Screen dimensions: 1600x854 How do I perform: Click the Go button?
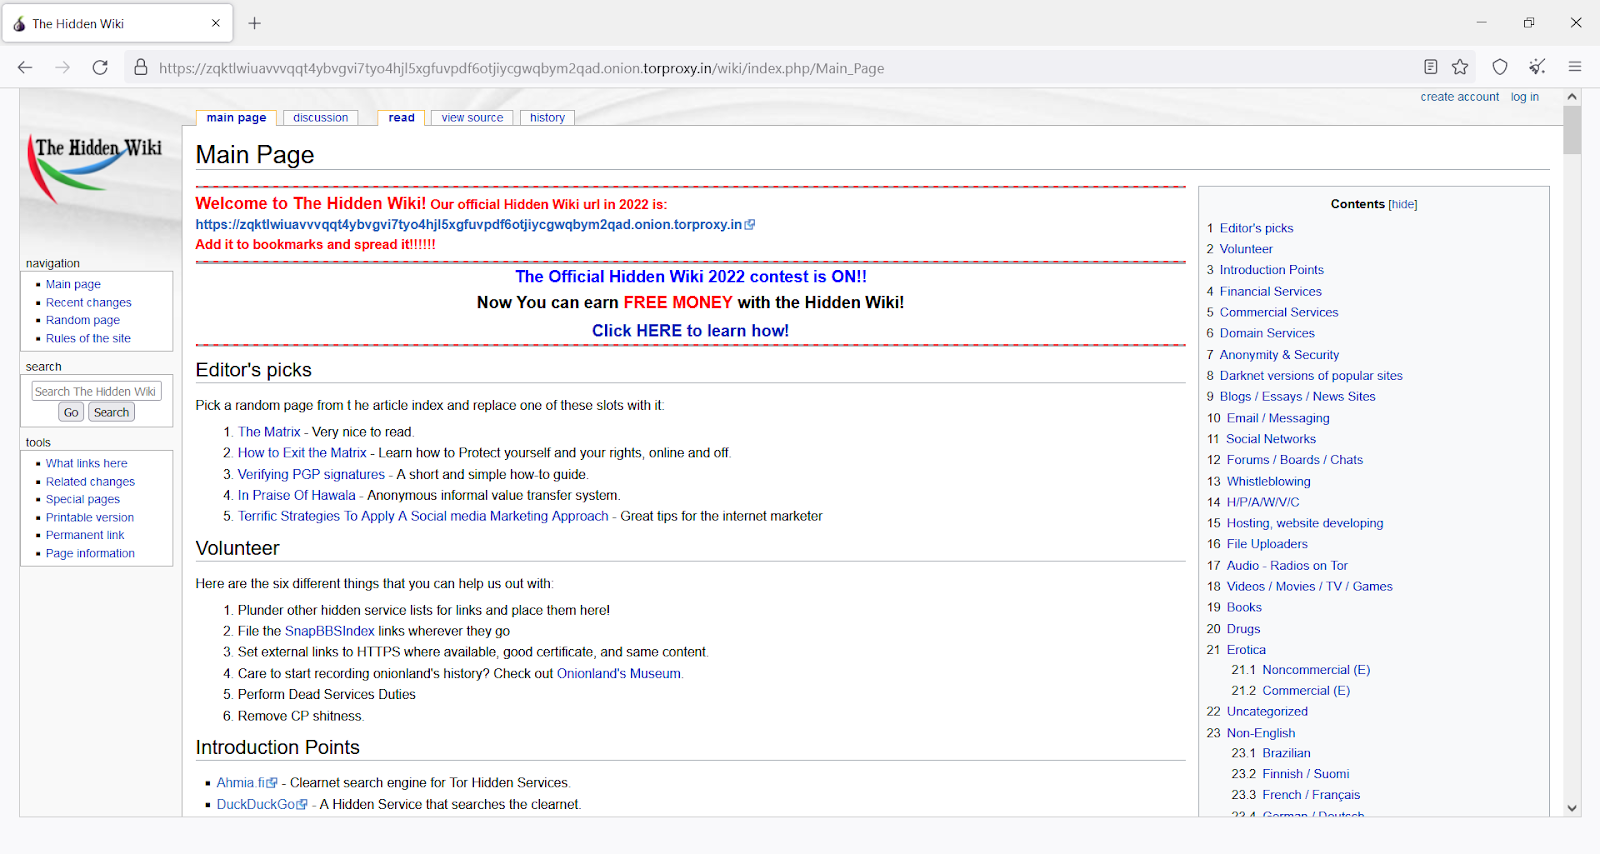(x=71, y=412)
